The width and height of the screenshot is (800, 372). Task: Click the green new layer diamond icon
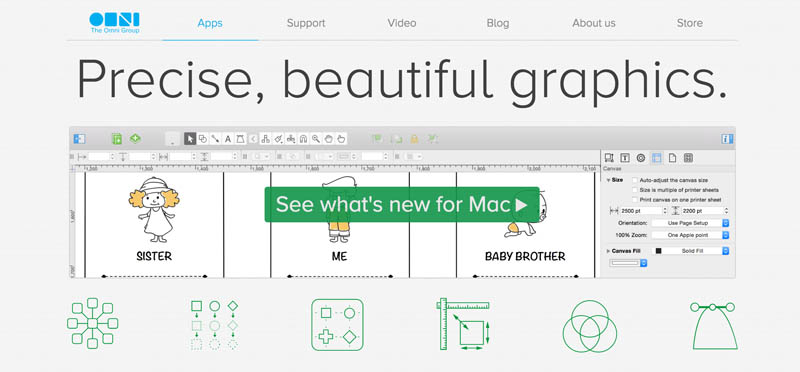point(135,138)
